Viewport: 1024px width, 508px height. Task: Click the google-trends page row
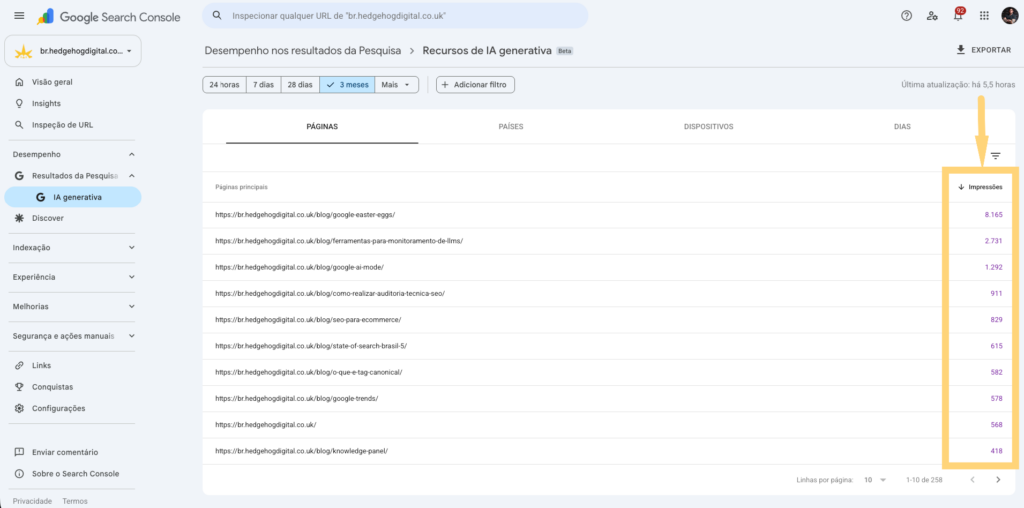pos(609,398)
